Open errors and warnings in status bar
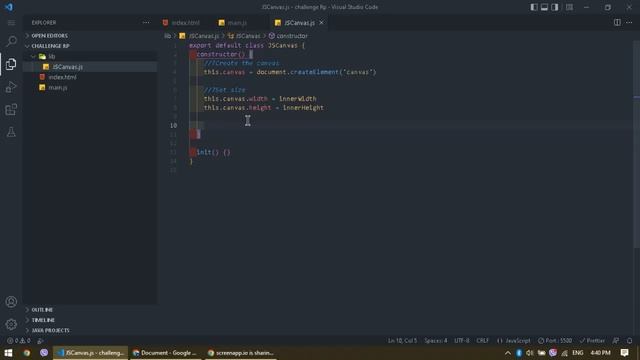Screen dimensions: 640x360 pyautogui.click(x=18, y=340)
